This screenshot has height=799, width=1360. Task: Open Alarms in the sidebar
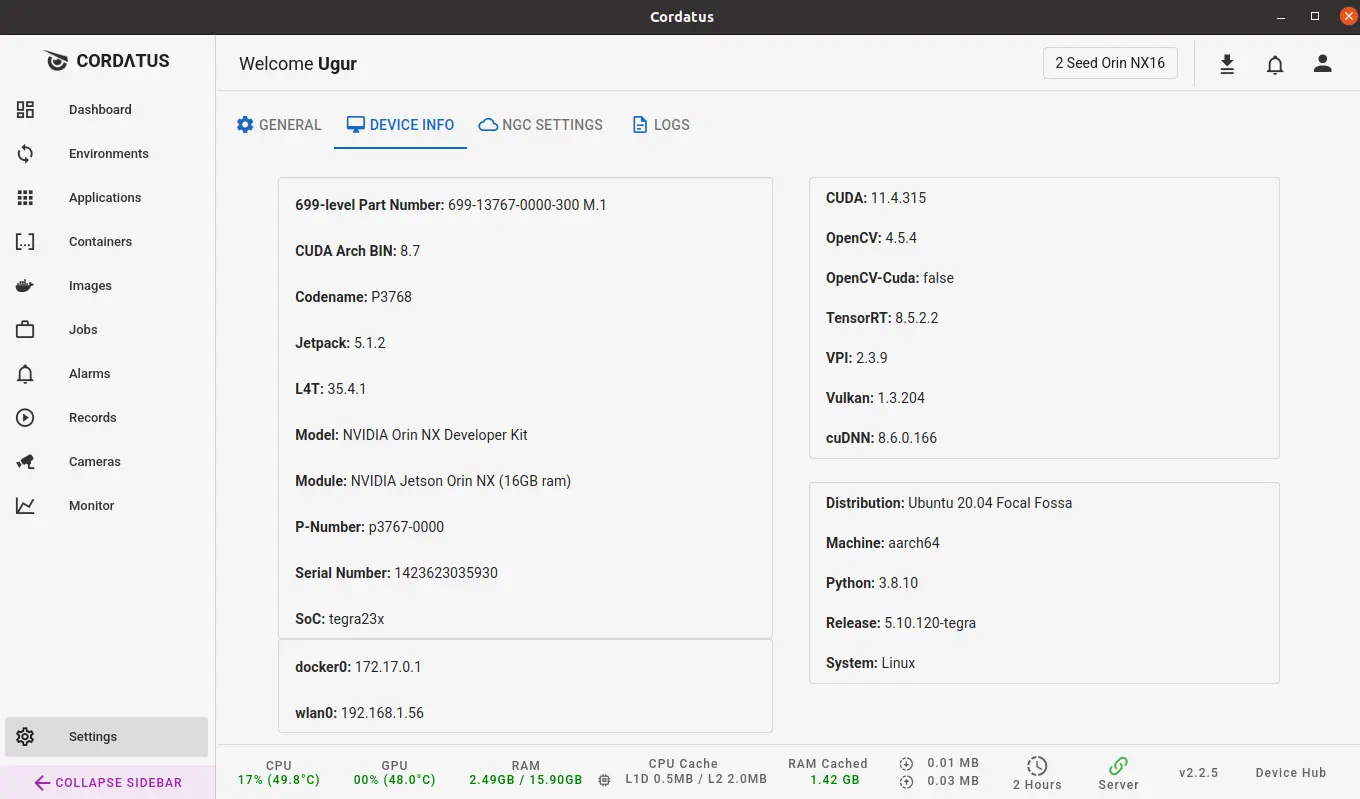pyautogui.click(x=89, y=374)
